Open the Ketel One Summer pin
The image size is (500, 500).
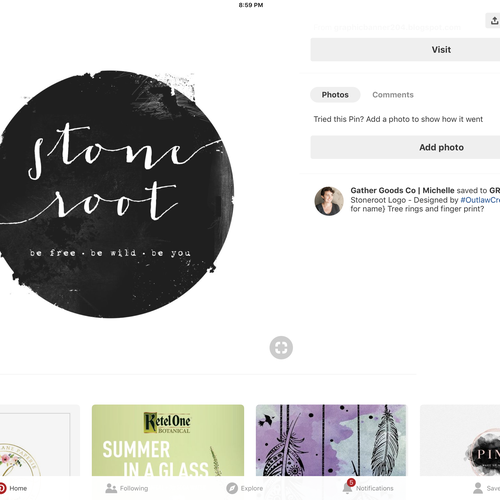click(168, 440)
